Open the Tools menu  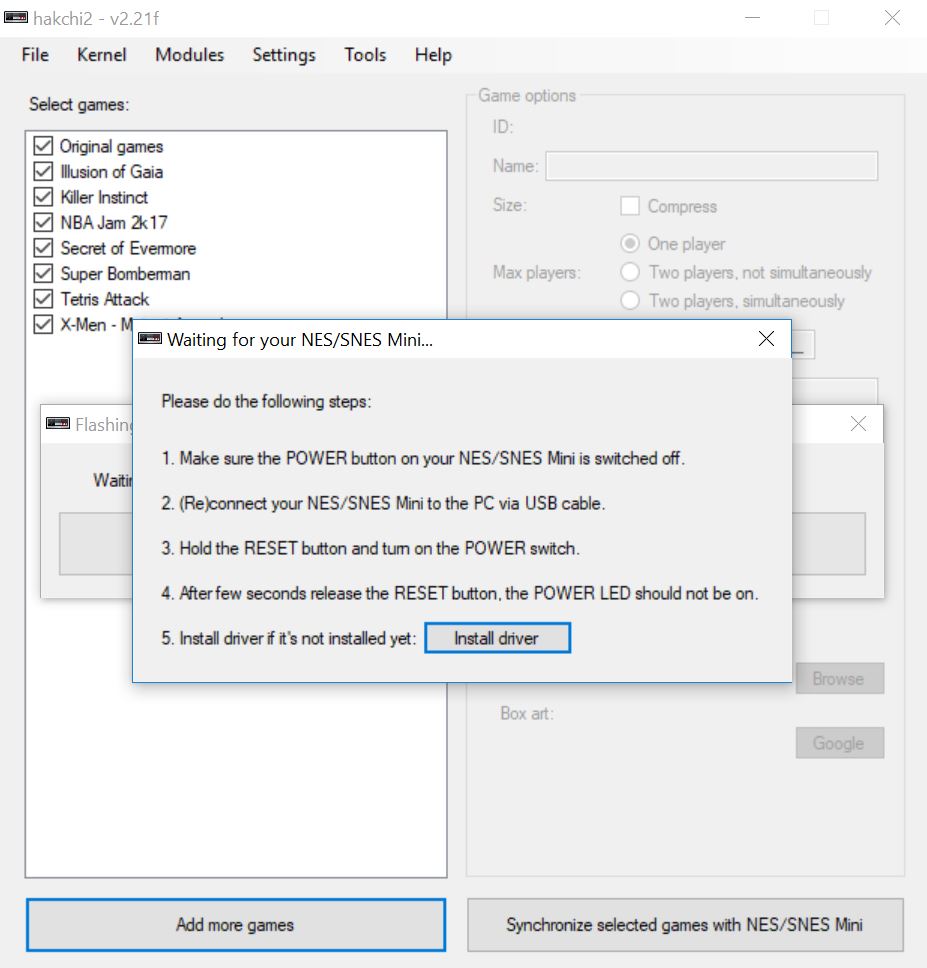point(365,55)
